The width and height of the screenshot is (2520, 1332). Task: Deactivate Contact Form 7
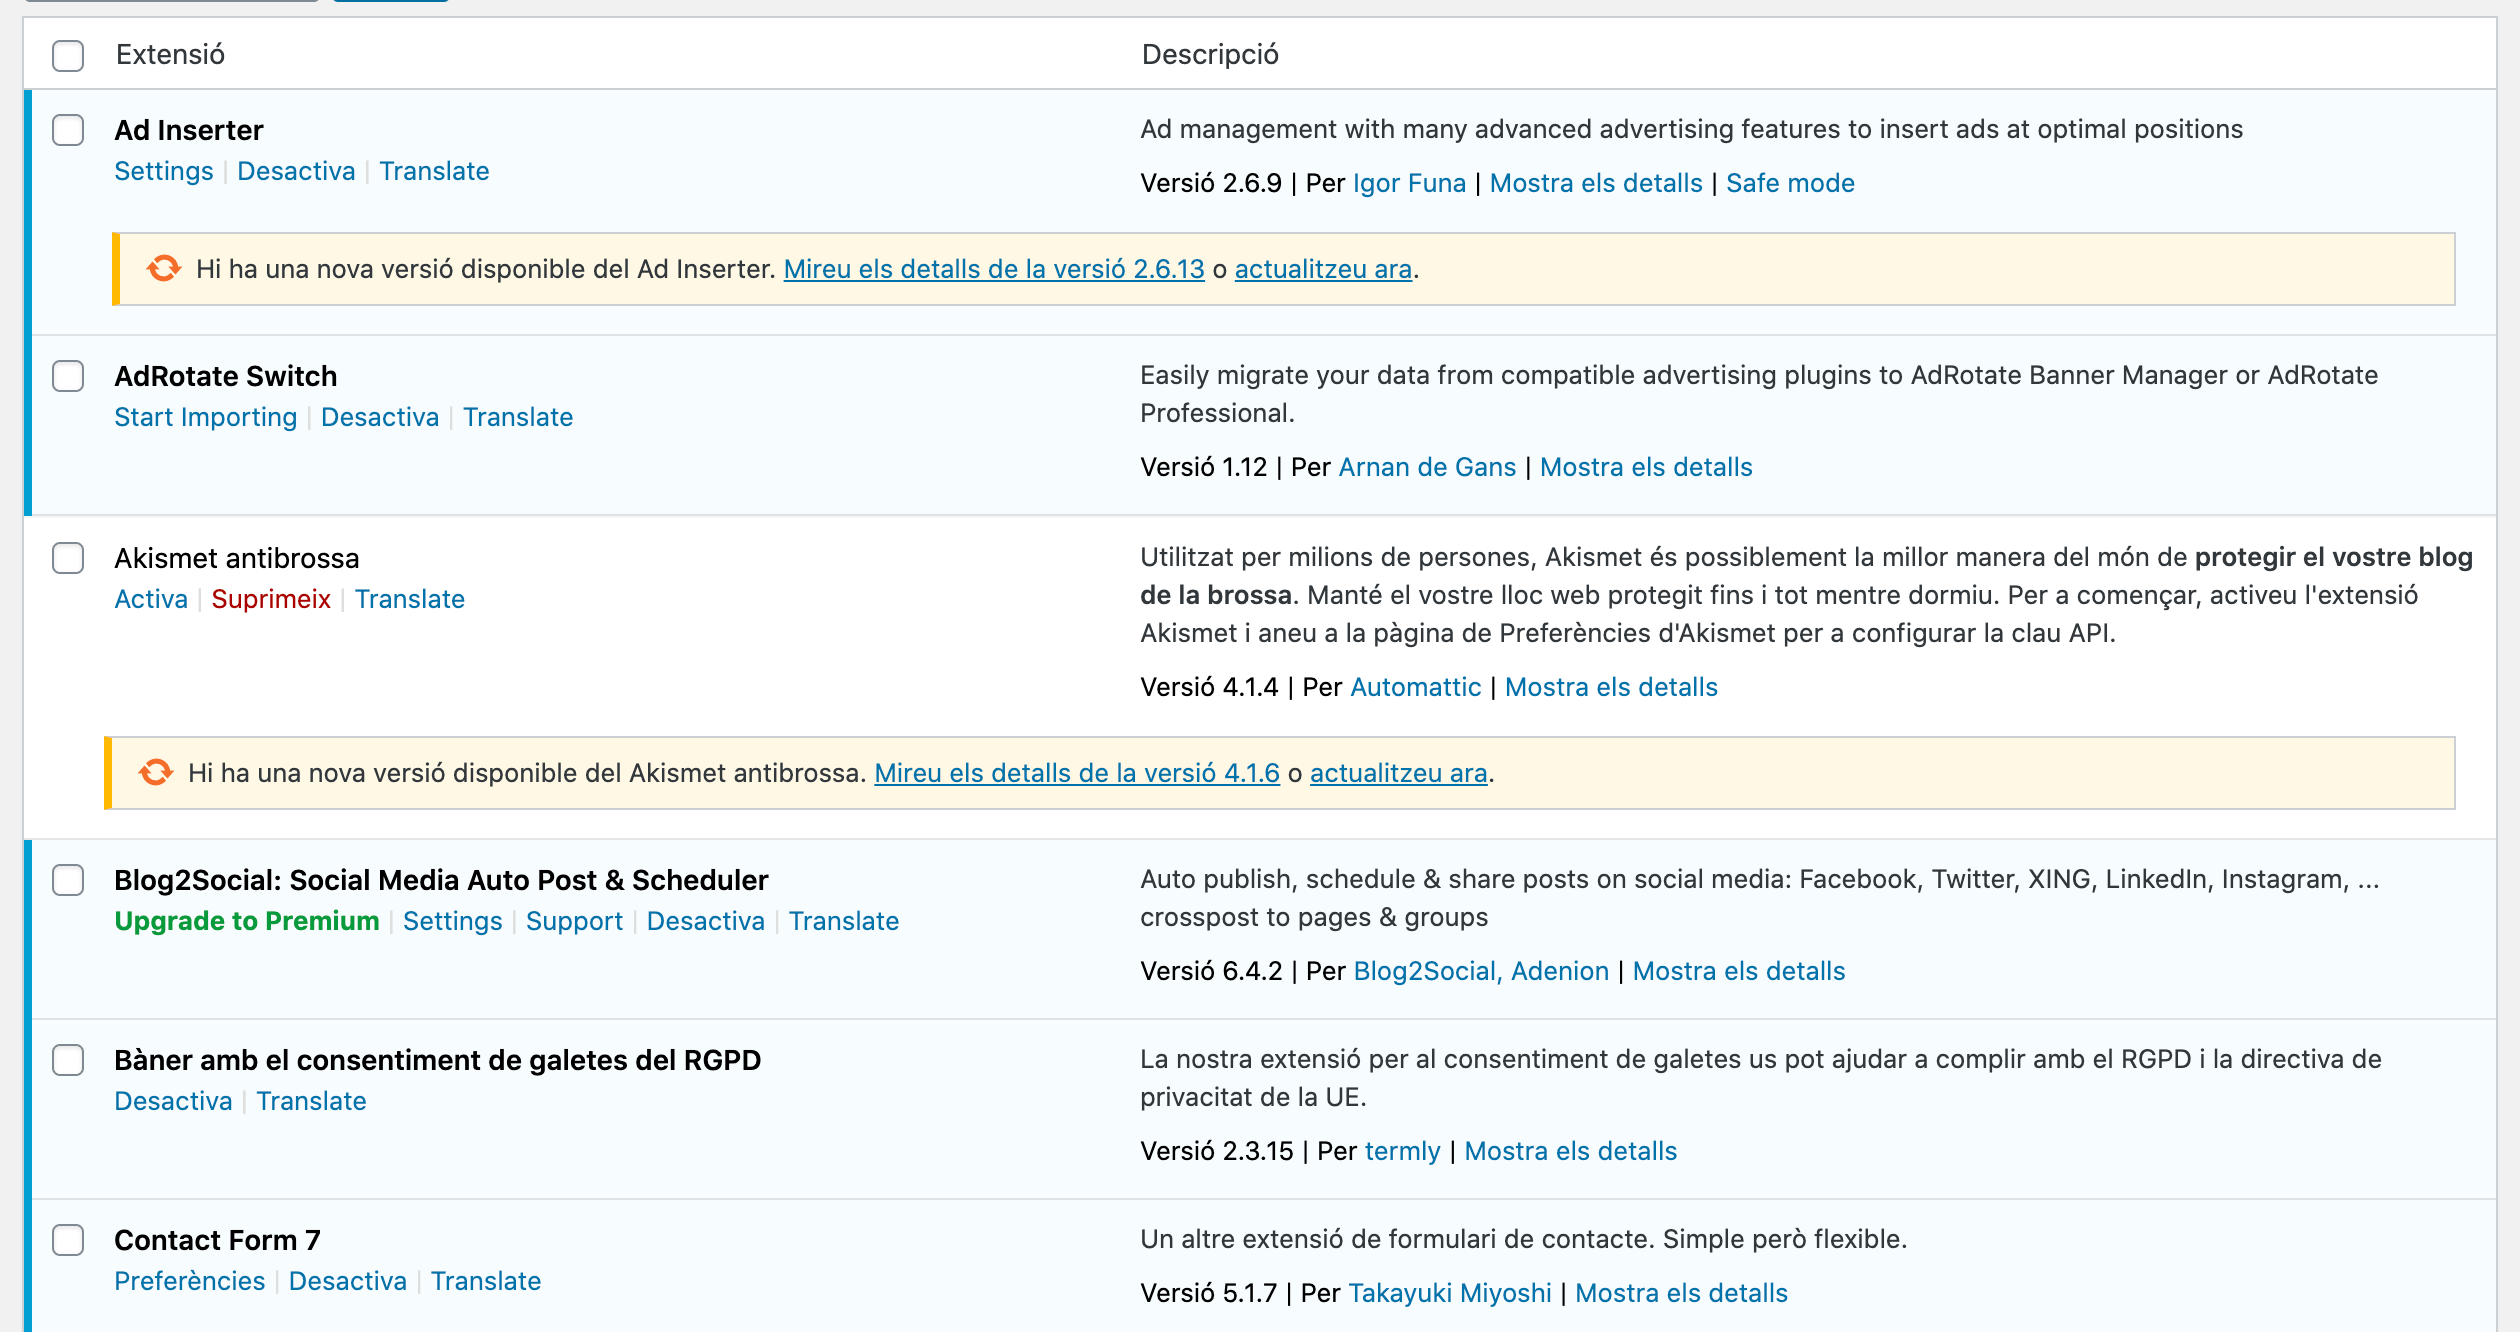[x=348, y=1281]
